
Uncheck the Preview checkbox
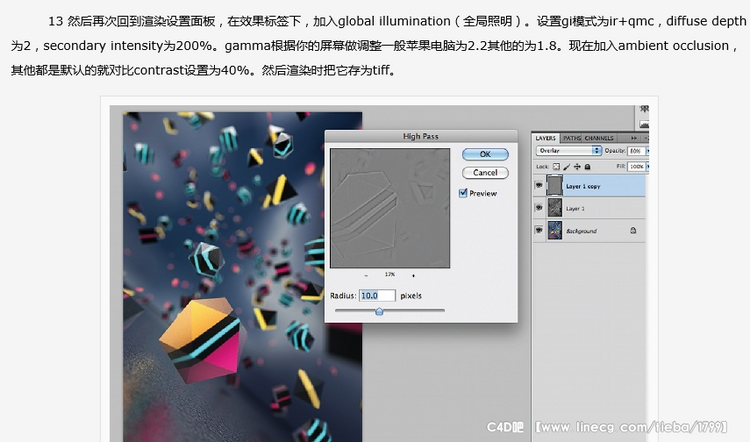pos(463,193)
